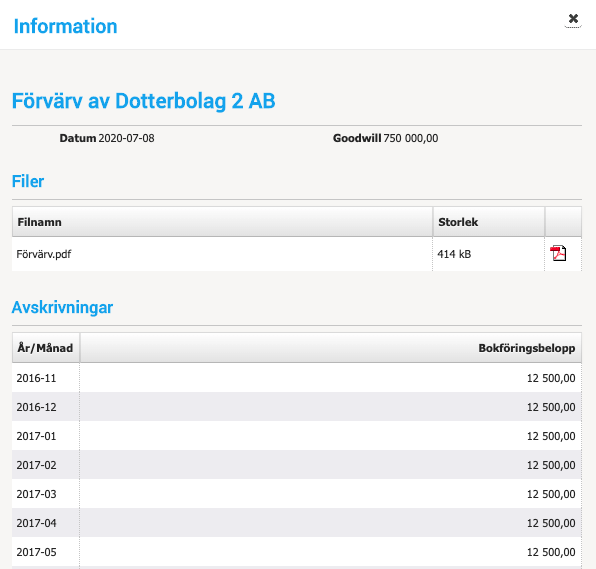Open the Förvärv.pdf PDF icon
Image resolution: width=596 pixels, height=569 pixels.
558,254
